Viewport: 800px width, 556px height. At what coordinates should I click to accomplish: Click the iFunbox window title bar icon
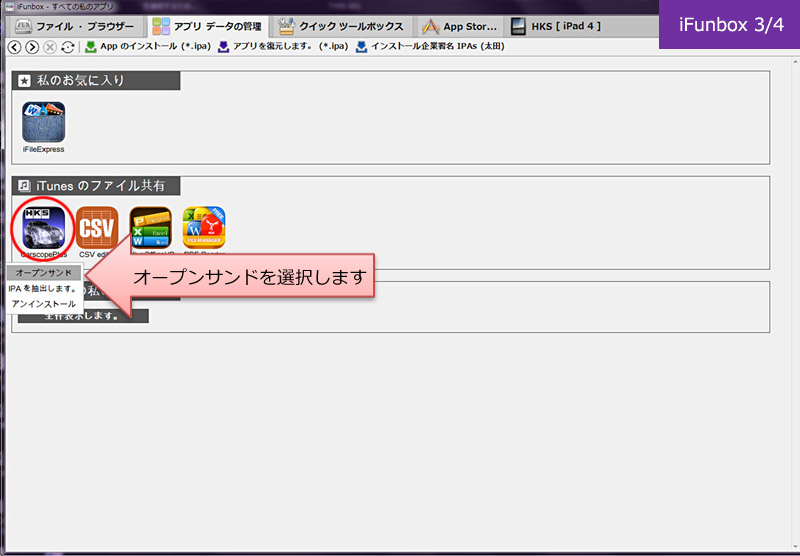(x=10, y=7)
